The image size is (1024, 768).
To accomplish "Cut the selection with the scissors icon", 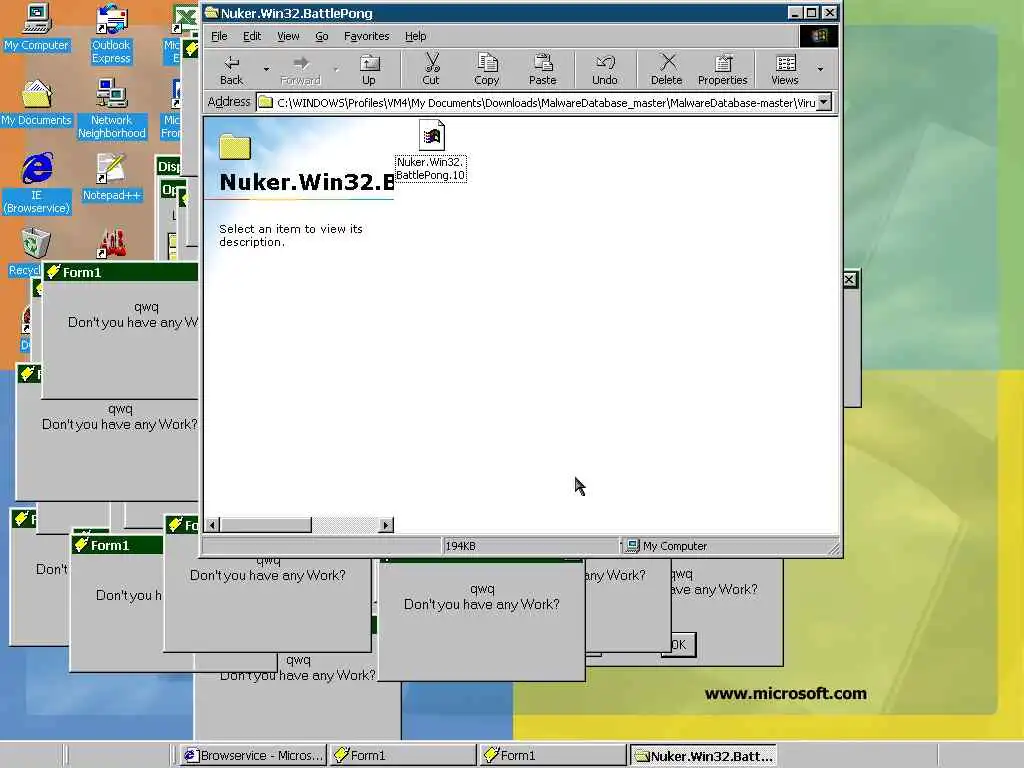I will coord(431,70).
